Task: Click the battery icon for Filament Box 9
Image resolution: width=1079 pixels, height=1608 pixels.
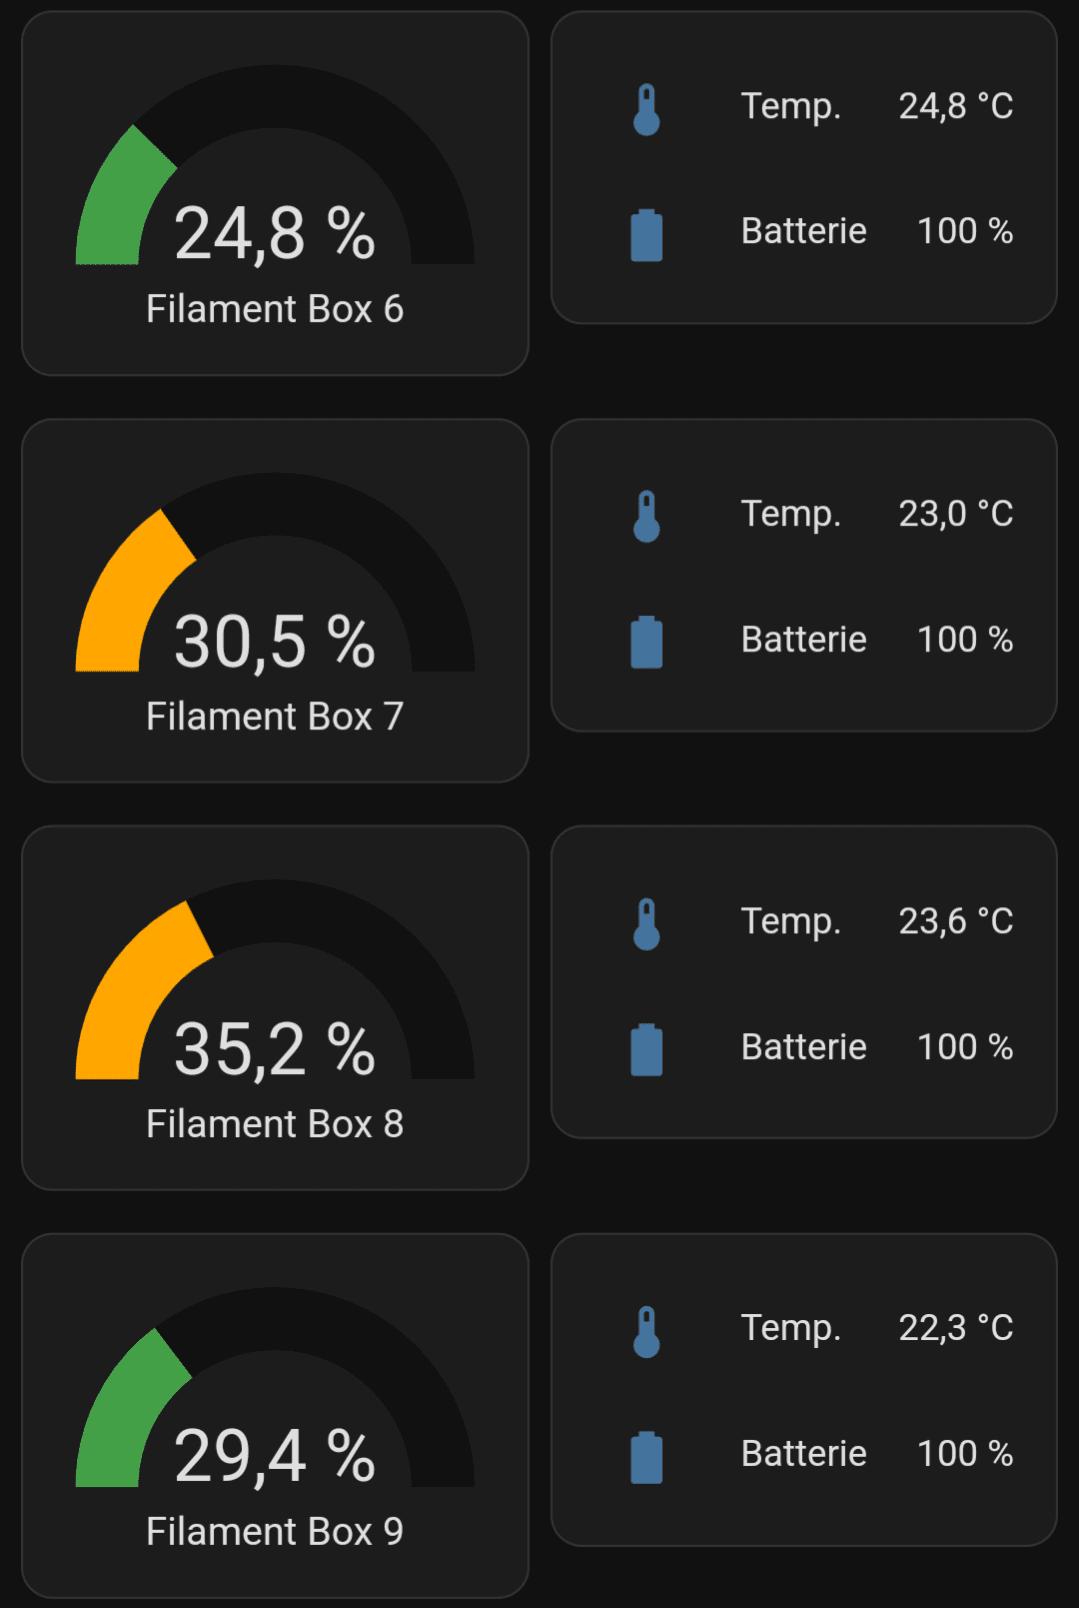Action: 647,1457
